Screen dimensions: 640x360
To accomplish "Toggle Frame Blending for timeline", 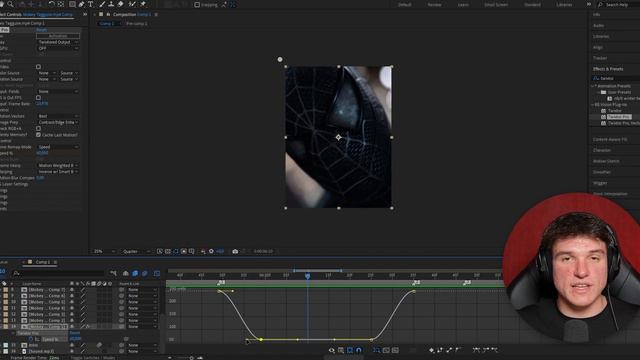I will (135, 273).
